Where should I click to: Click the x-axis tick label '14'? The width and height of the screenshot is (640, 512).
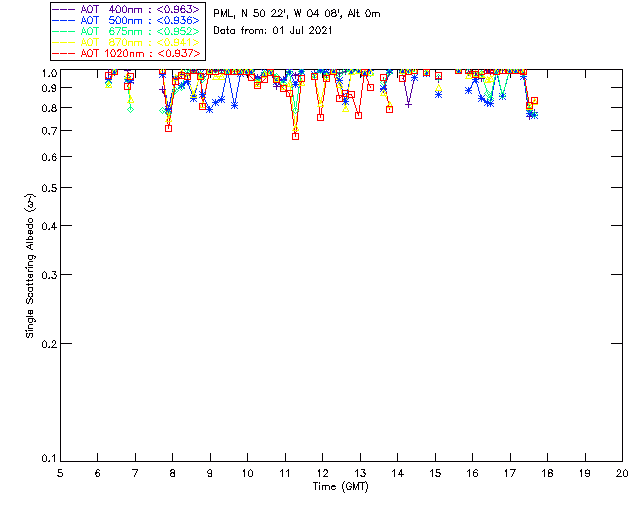[x=398, y=473]
